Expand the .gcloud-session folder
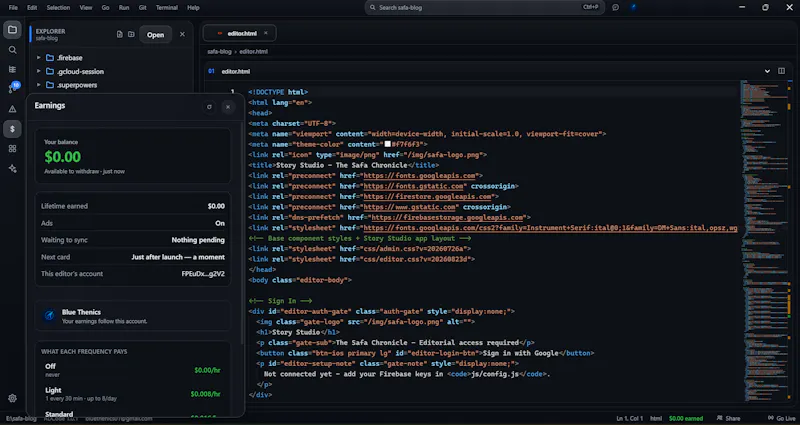This screenshot has height=425, width=800. pyautogui.click(x=38, y=71)
